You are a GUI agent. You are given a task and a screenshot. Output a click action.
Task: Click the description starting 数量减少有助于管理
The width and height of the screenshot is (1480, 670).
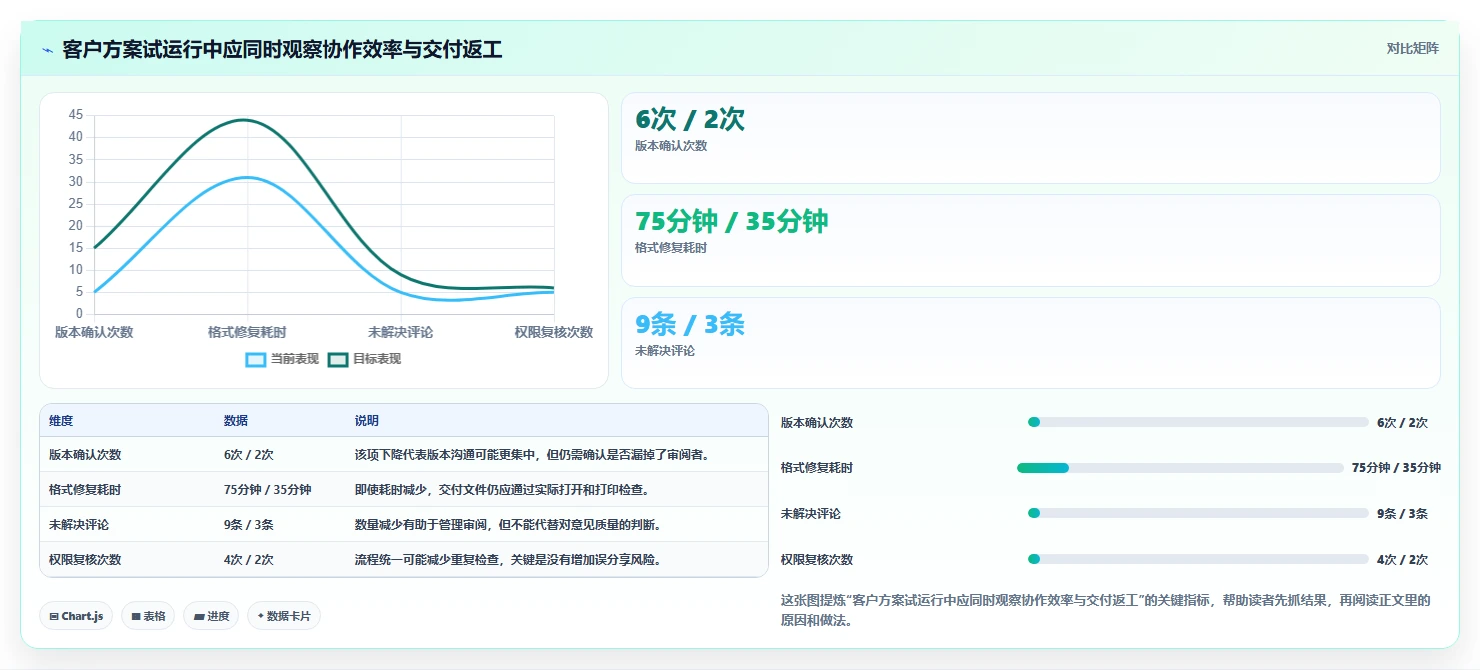[x=508, y=524]
